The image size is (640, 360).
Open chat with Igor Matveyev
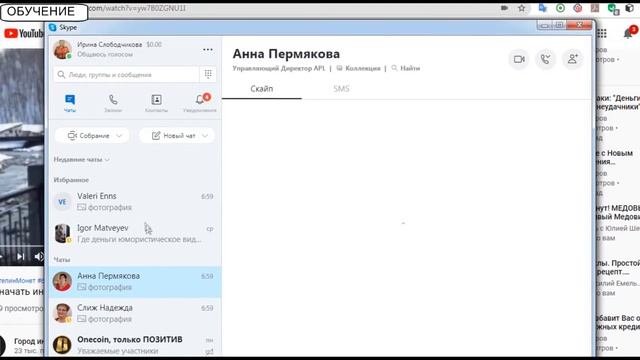pos(135,233)
